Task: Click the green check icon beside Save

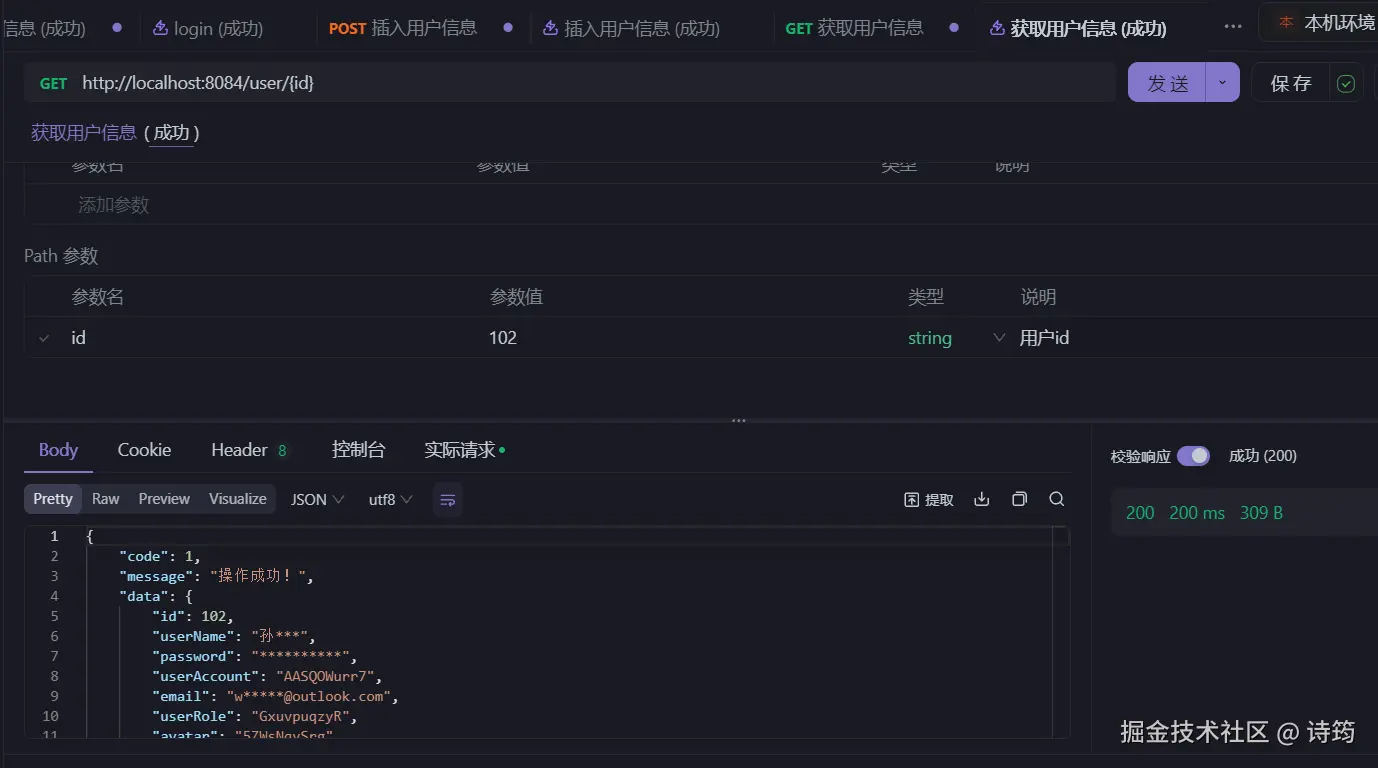Action: point(1346,83)
